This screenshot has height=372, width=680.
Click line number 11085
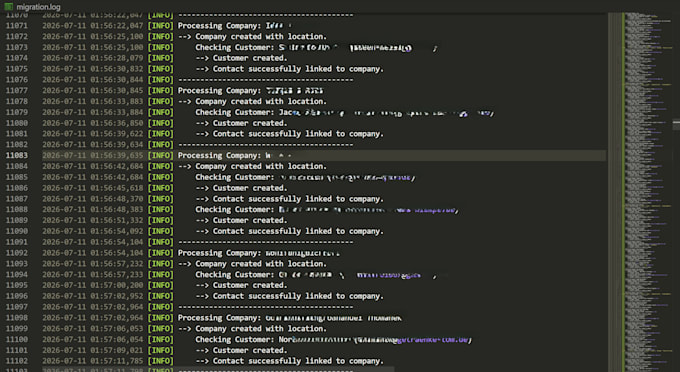[16, 177]
